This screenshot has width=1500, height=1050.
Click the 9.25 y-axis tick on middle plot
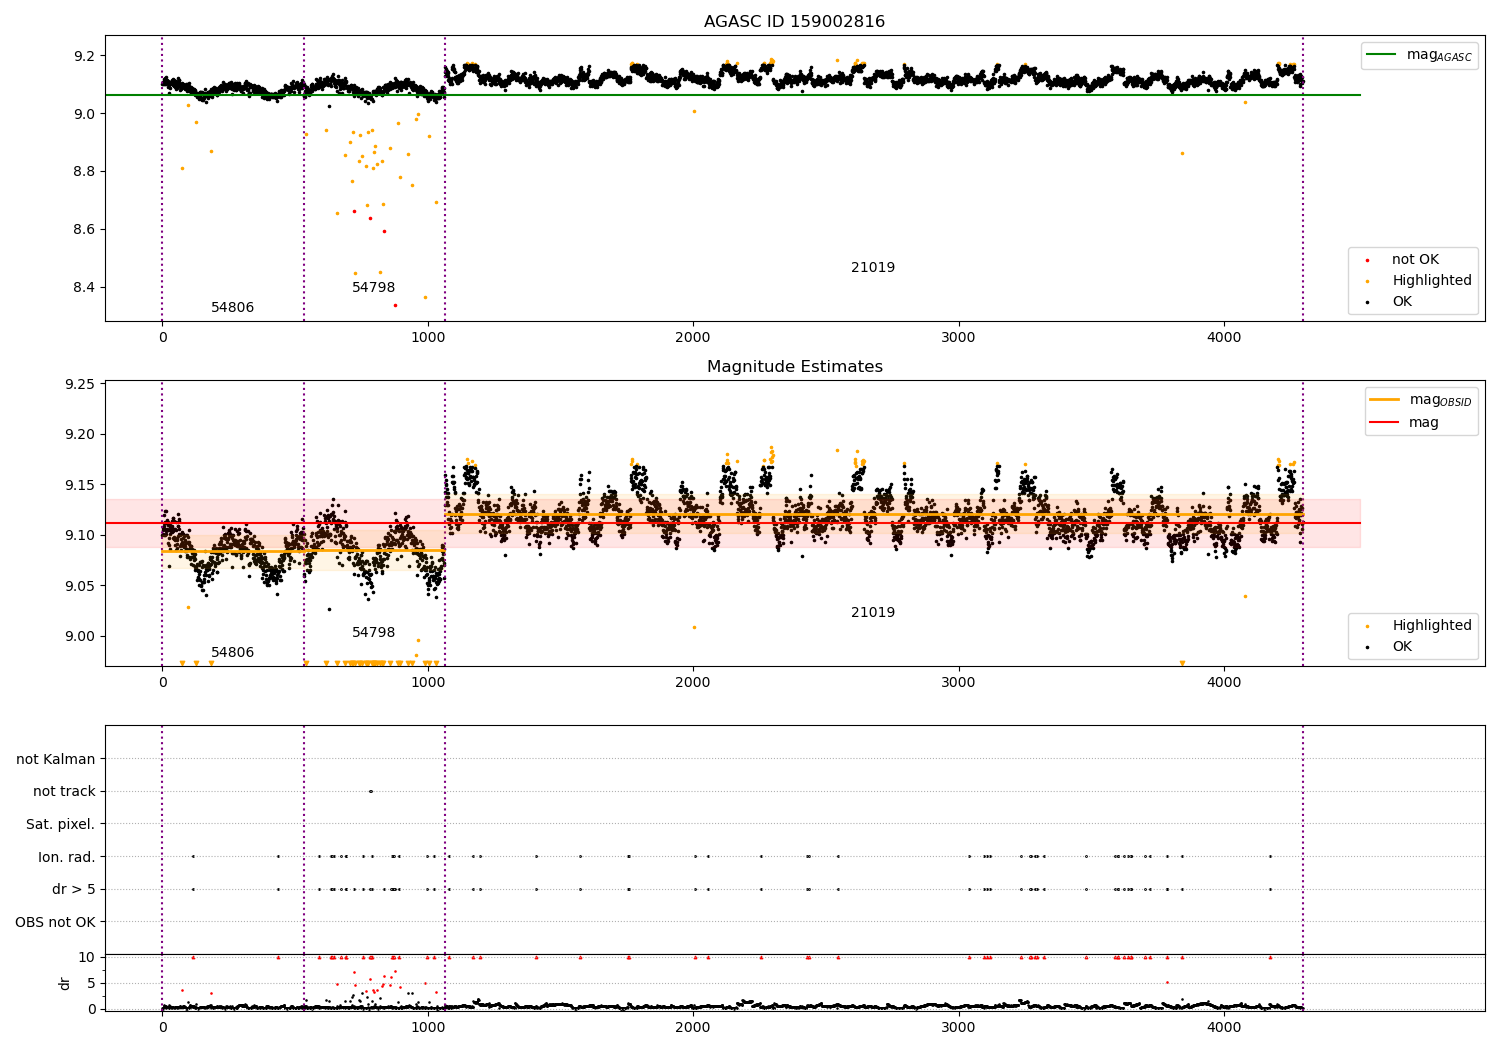79,385
